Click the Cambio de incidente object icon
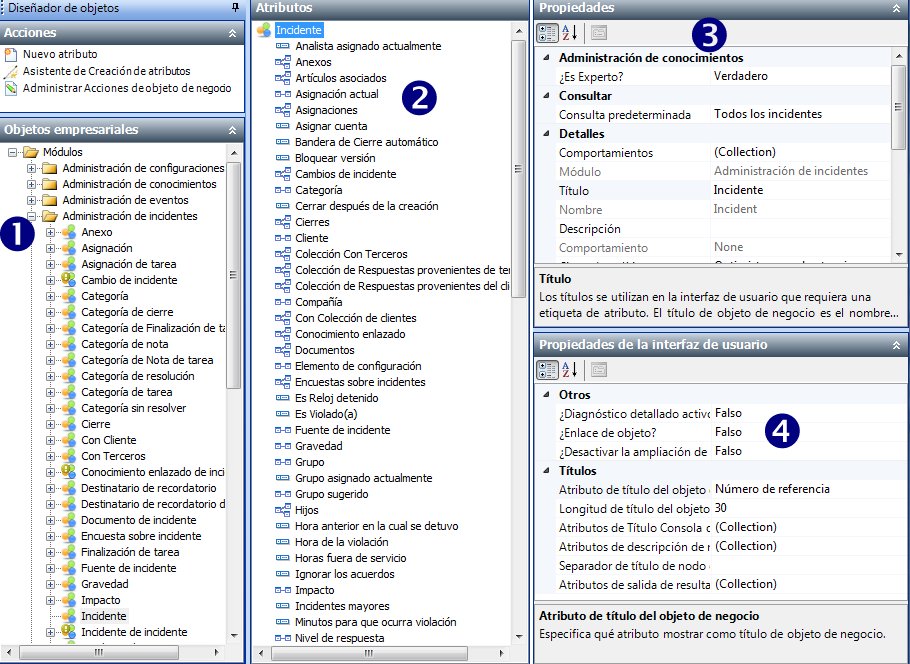The width and height of the screenshot is (910, 664). [x=68, y=280]
